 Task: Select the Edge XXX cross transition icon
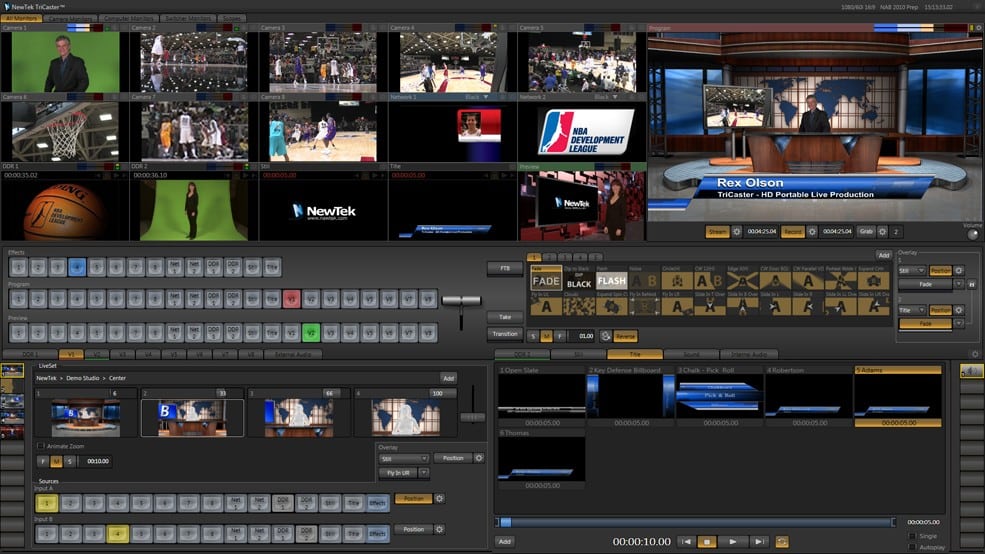click(743, 281)
